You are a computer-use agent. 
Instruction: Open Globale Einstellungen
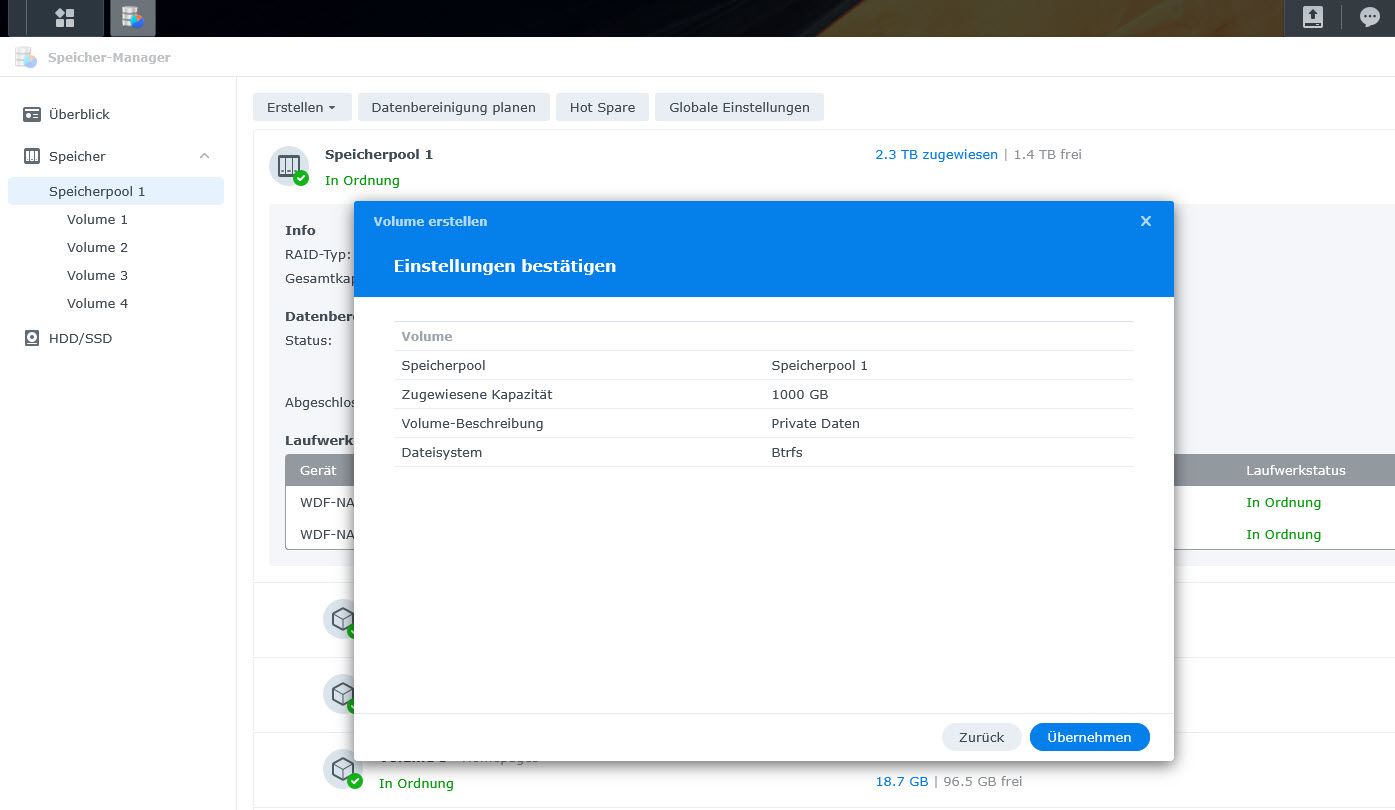(739, 107)
